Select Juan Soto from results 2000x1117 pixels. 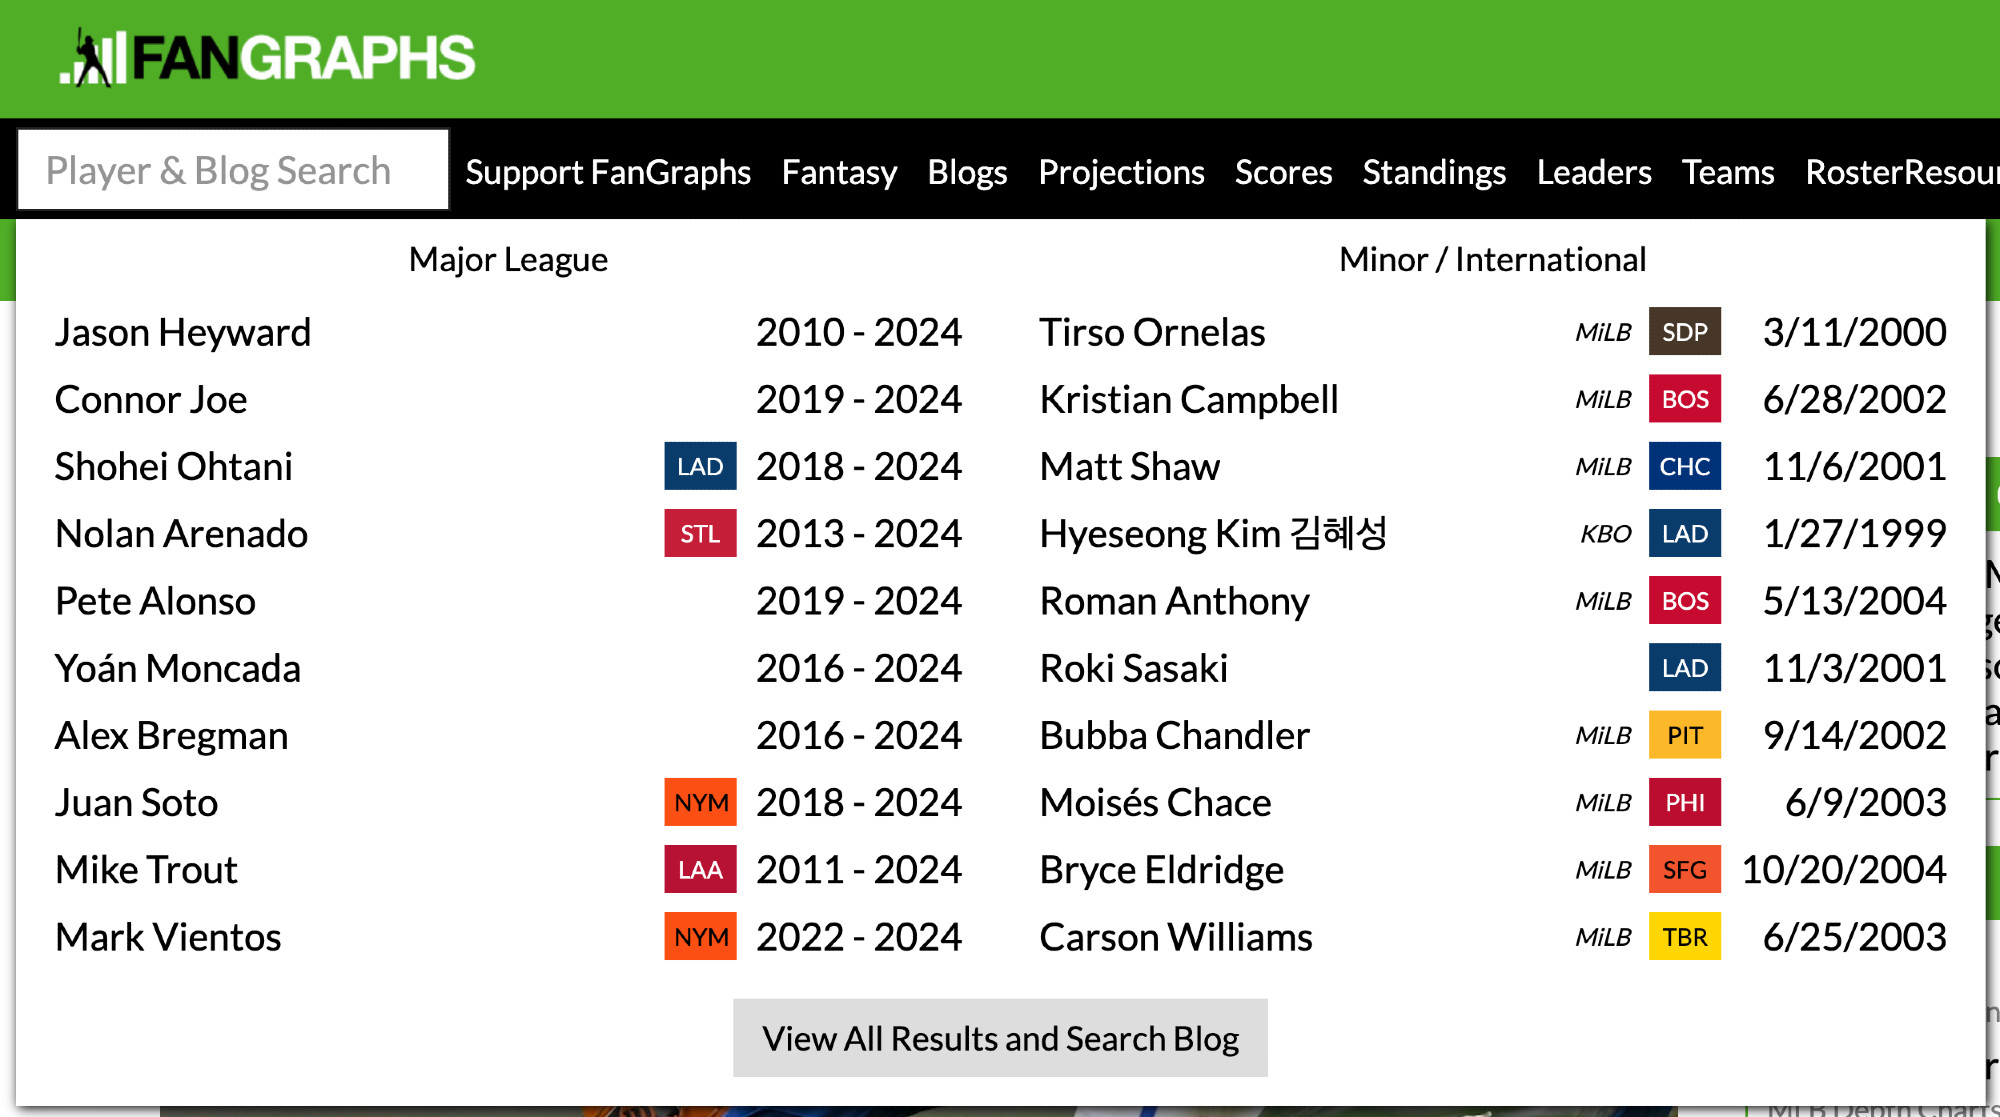(136, 802)
